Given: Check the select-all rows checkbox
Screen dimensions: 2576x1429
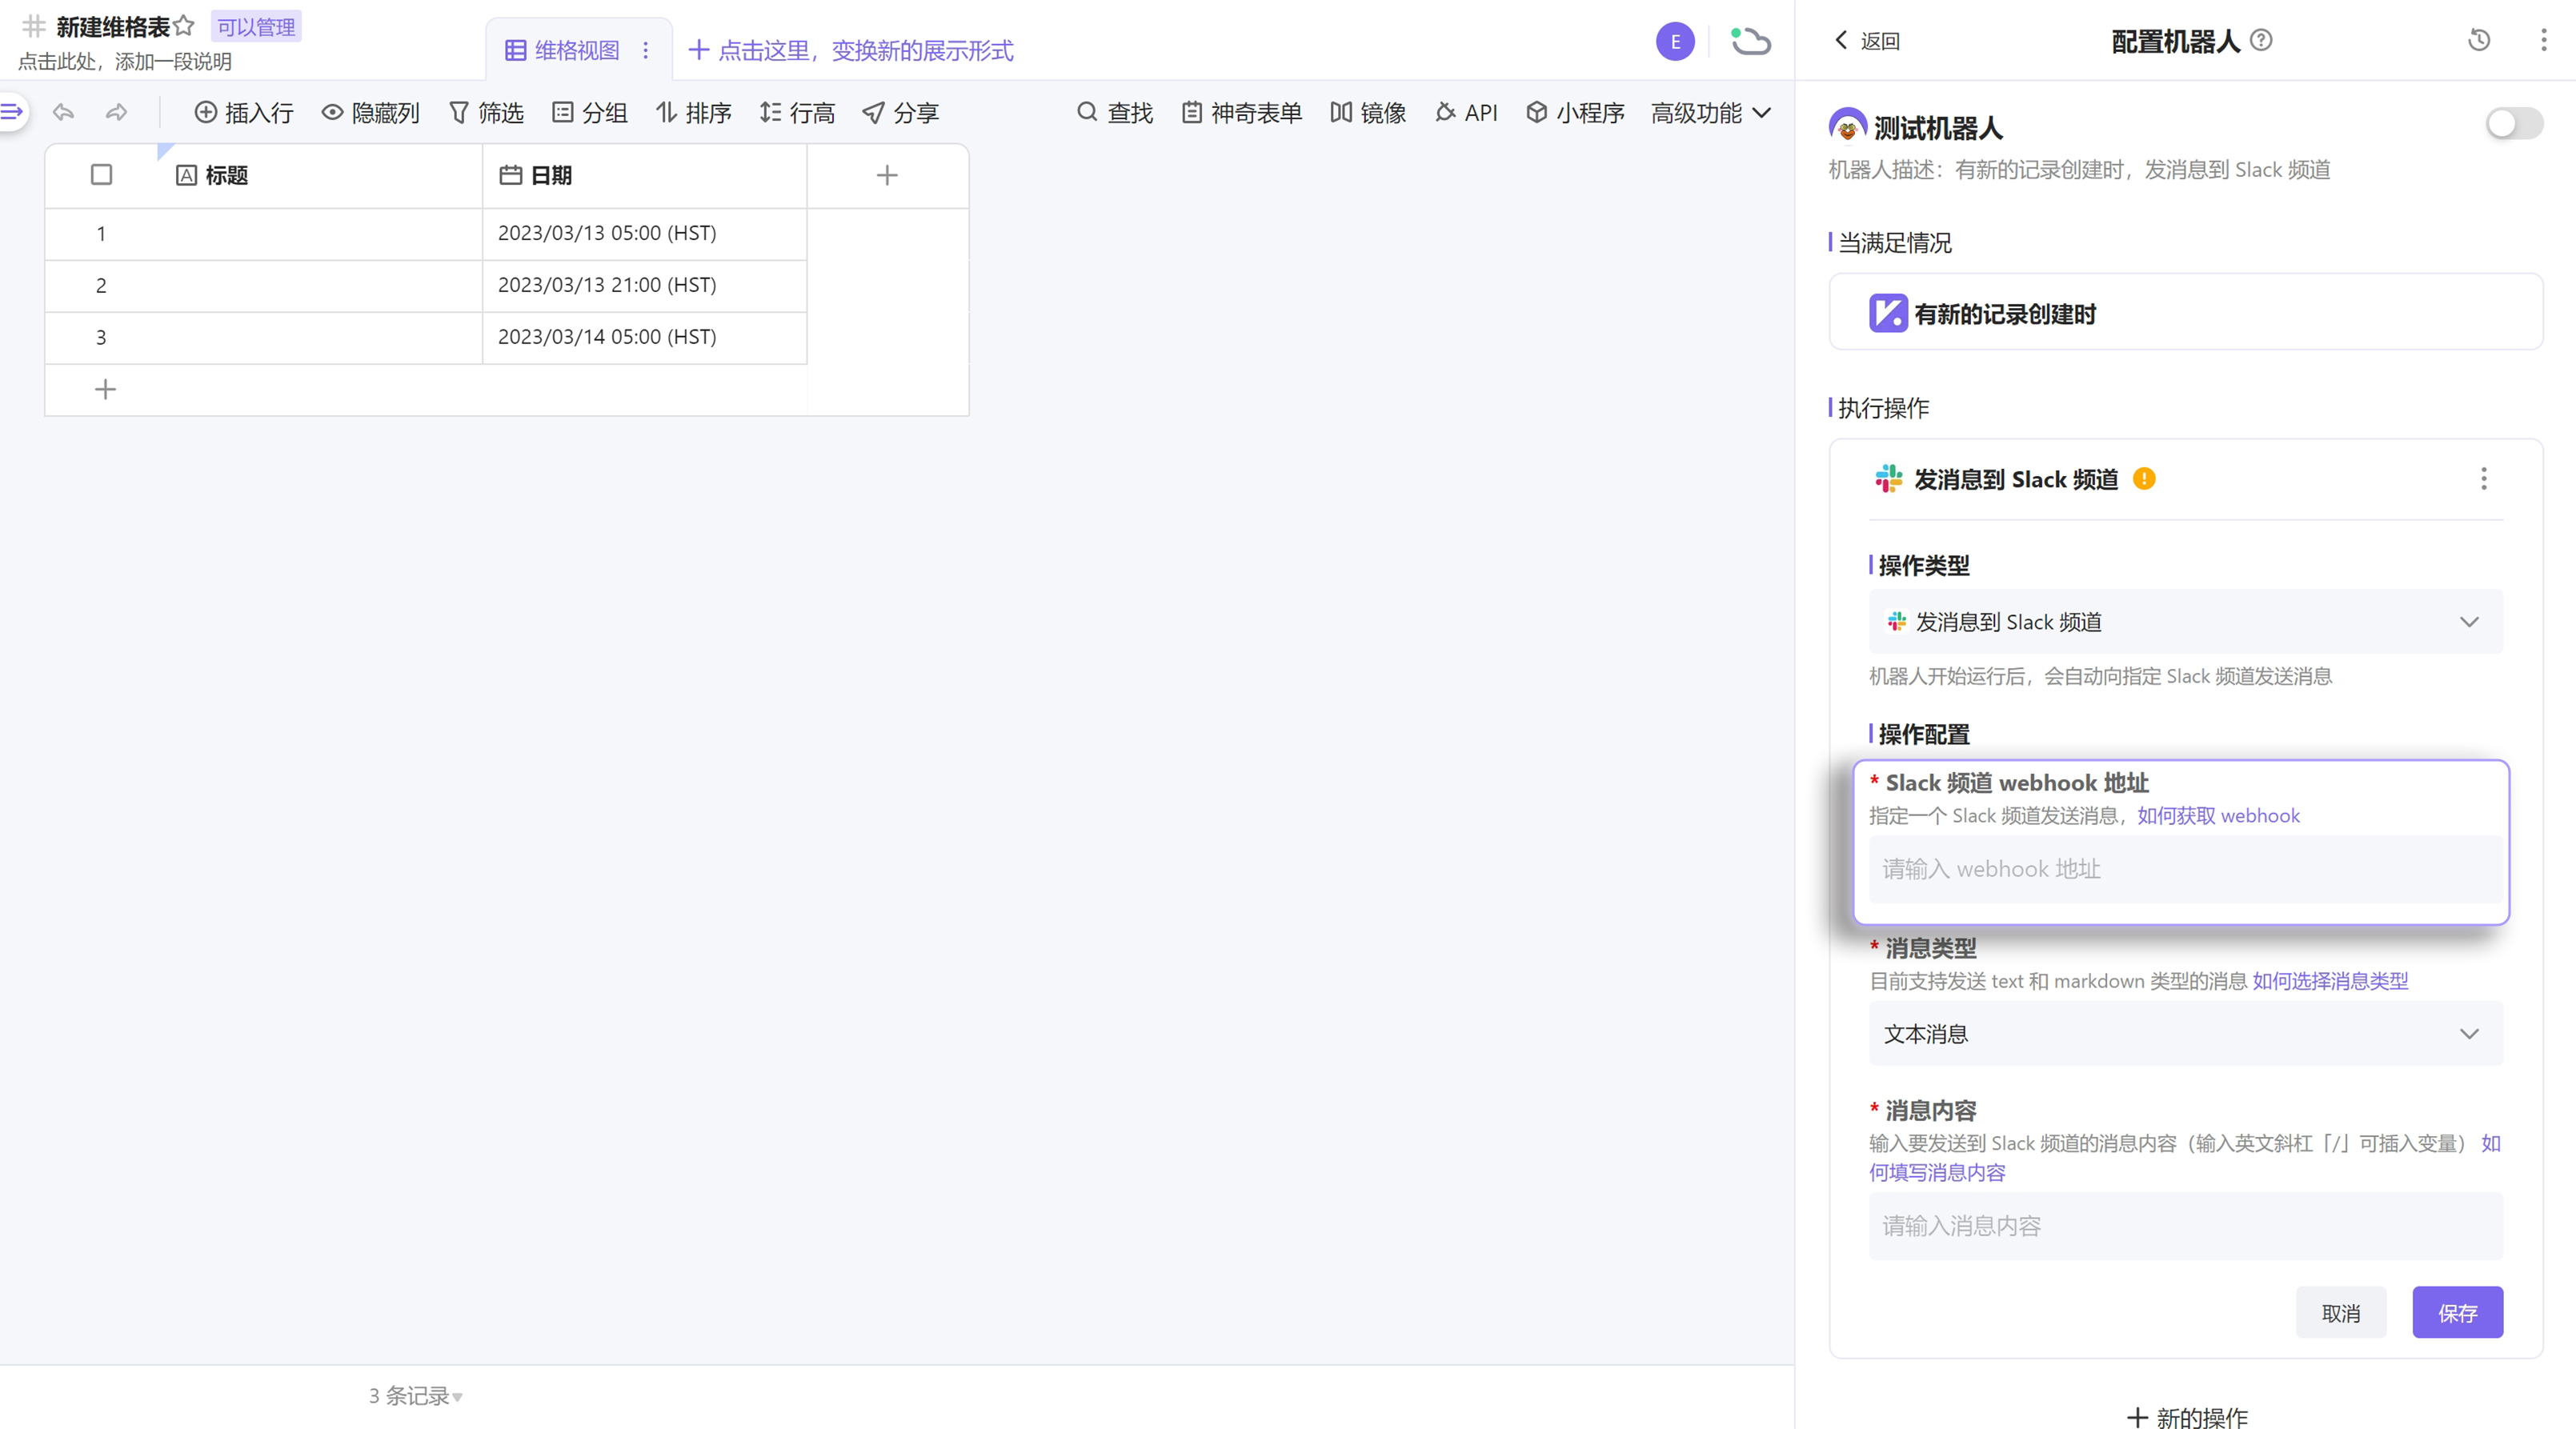Looking at the screenshot, I should pyautogui.click(x=102, y=174).
